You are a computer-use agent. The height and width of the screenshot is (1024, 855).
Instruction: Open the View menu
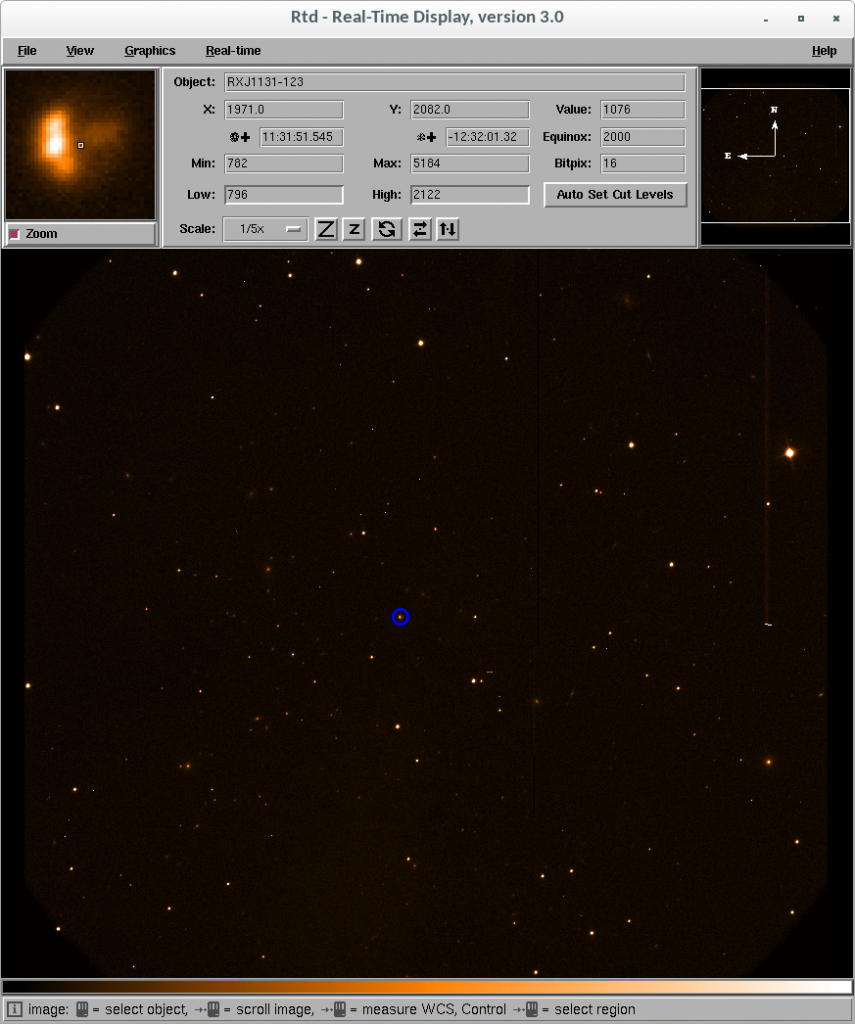pyautogui.click(x=79, y=50)
